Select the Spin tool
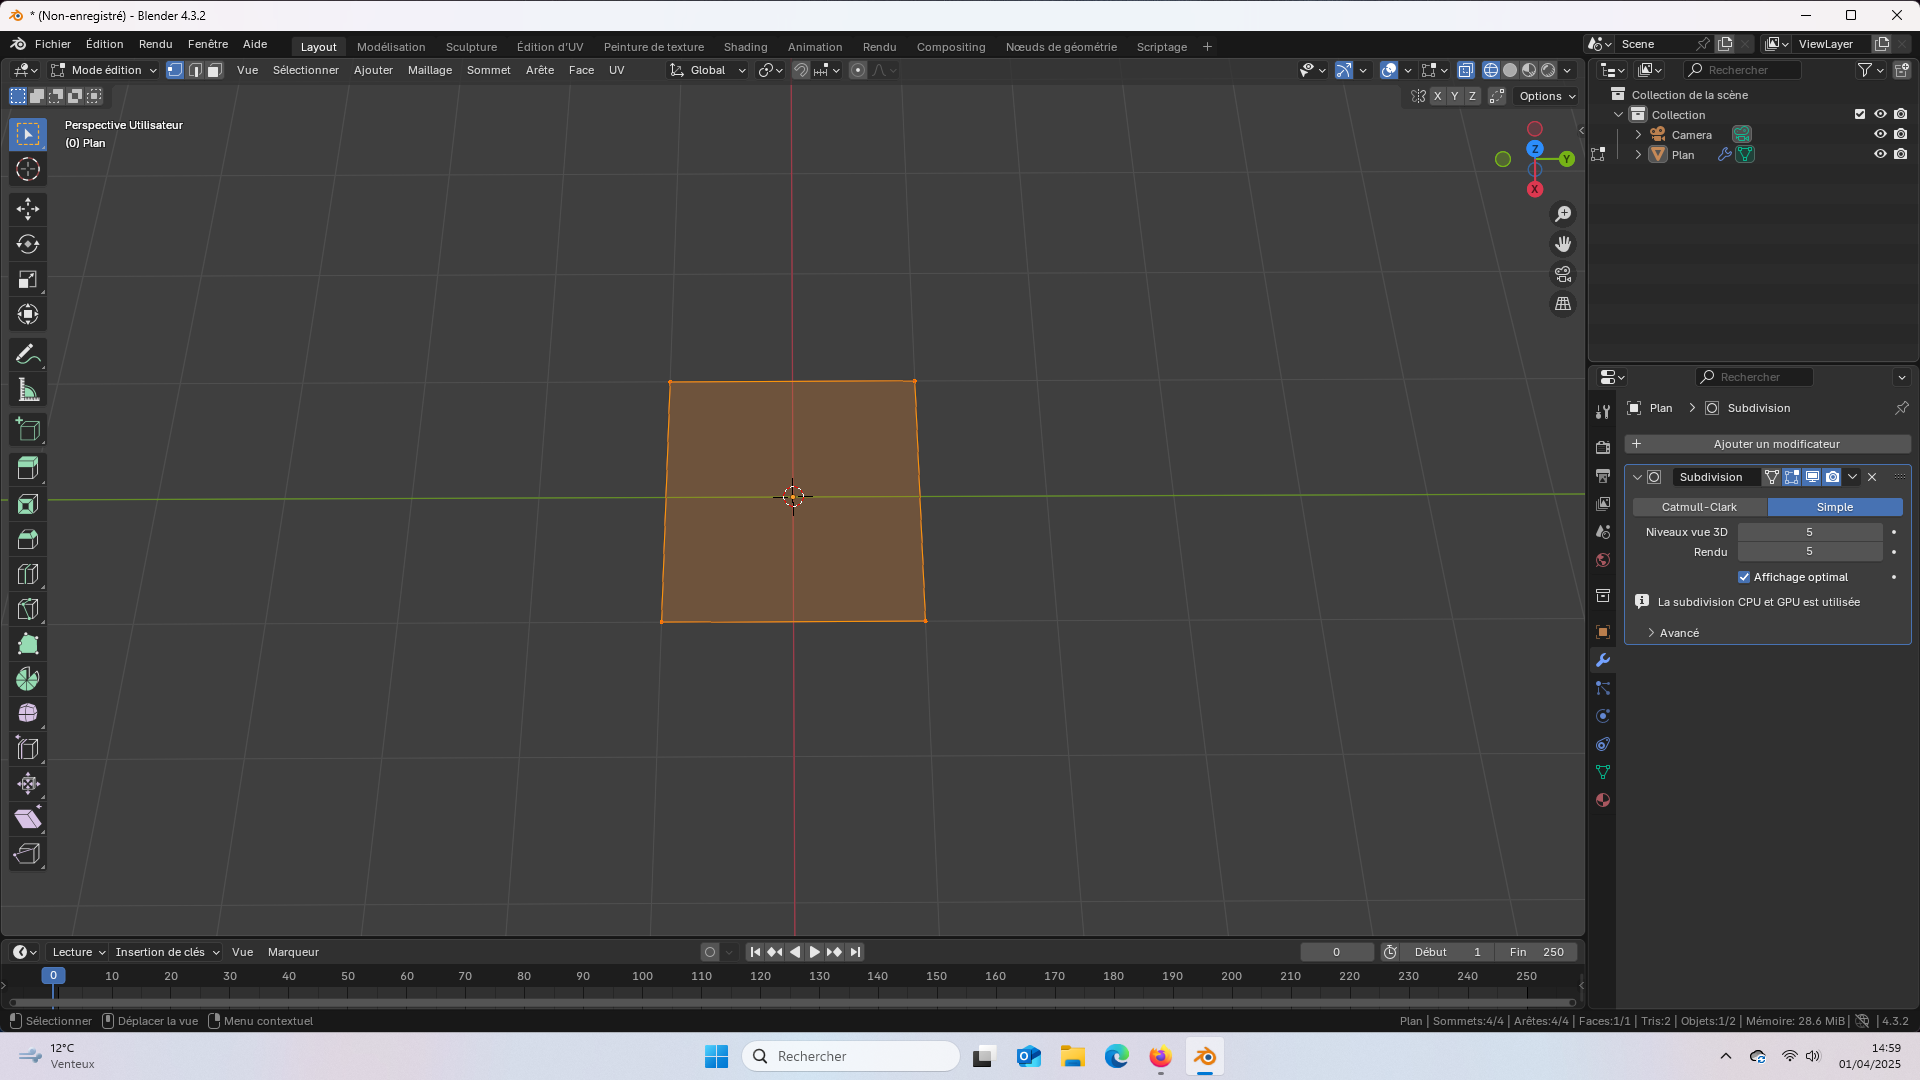This screenshot has width=1920, height=1080. [28, 679]
